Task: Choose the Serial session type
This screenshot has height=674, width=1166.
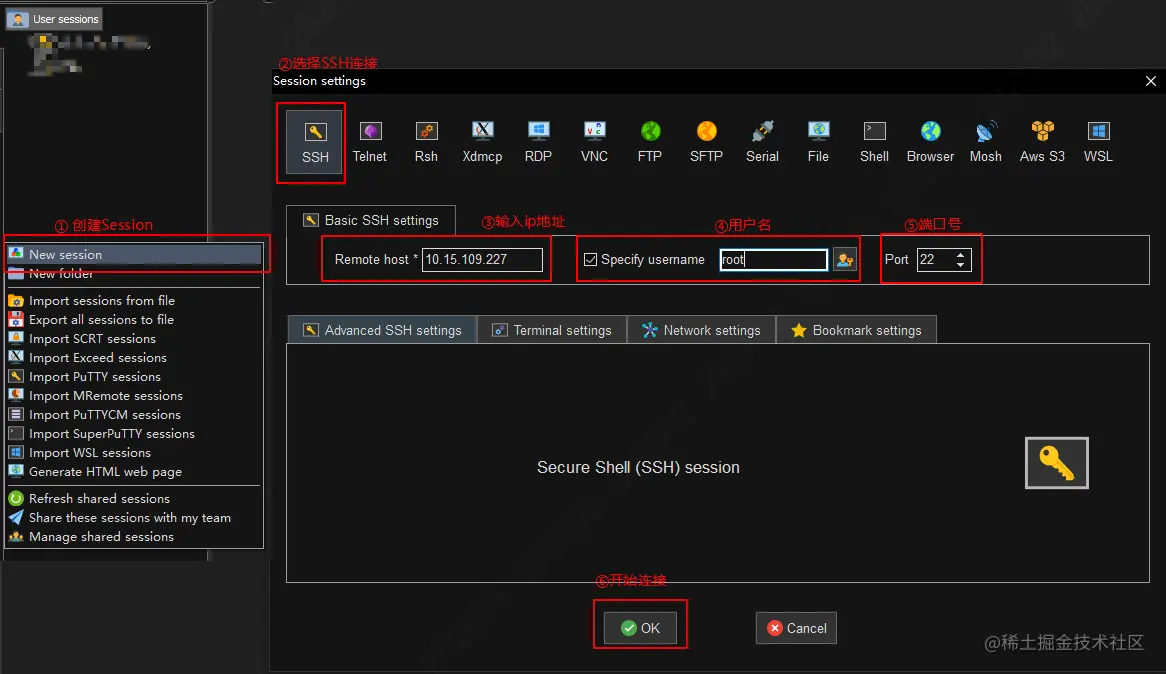Action: 762,142
